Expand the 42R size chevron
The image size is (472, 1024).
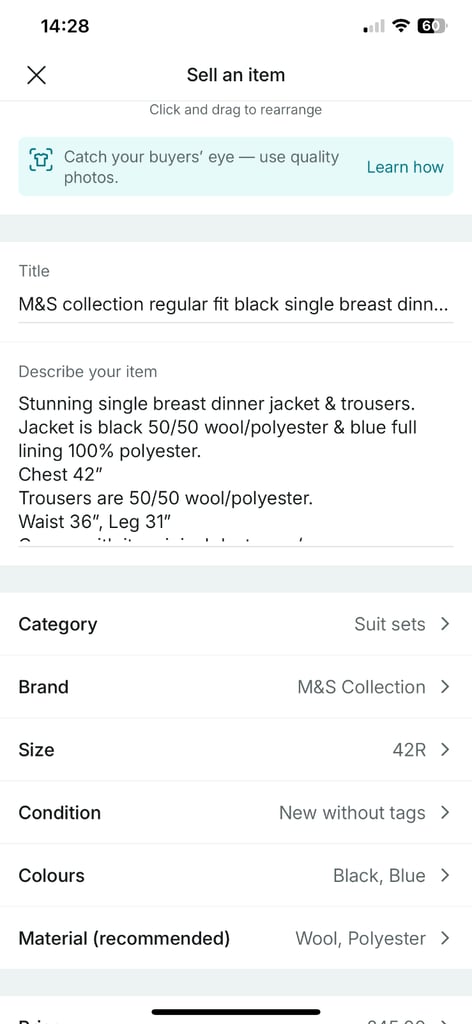point(445,750)
